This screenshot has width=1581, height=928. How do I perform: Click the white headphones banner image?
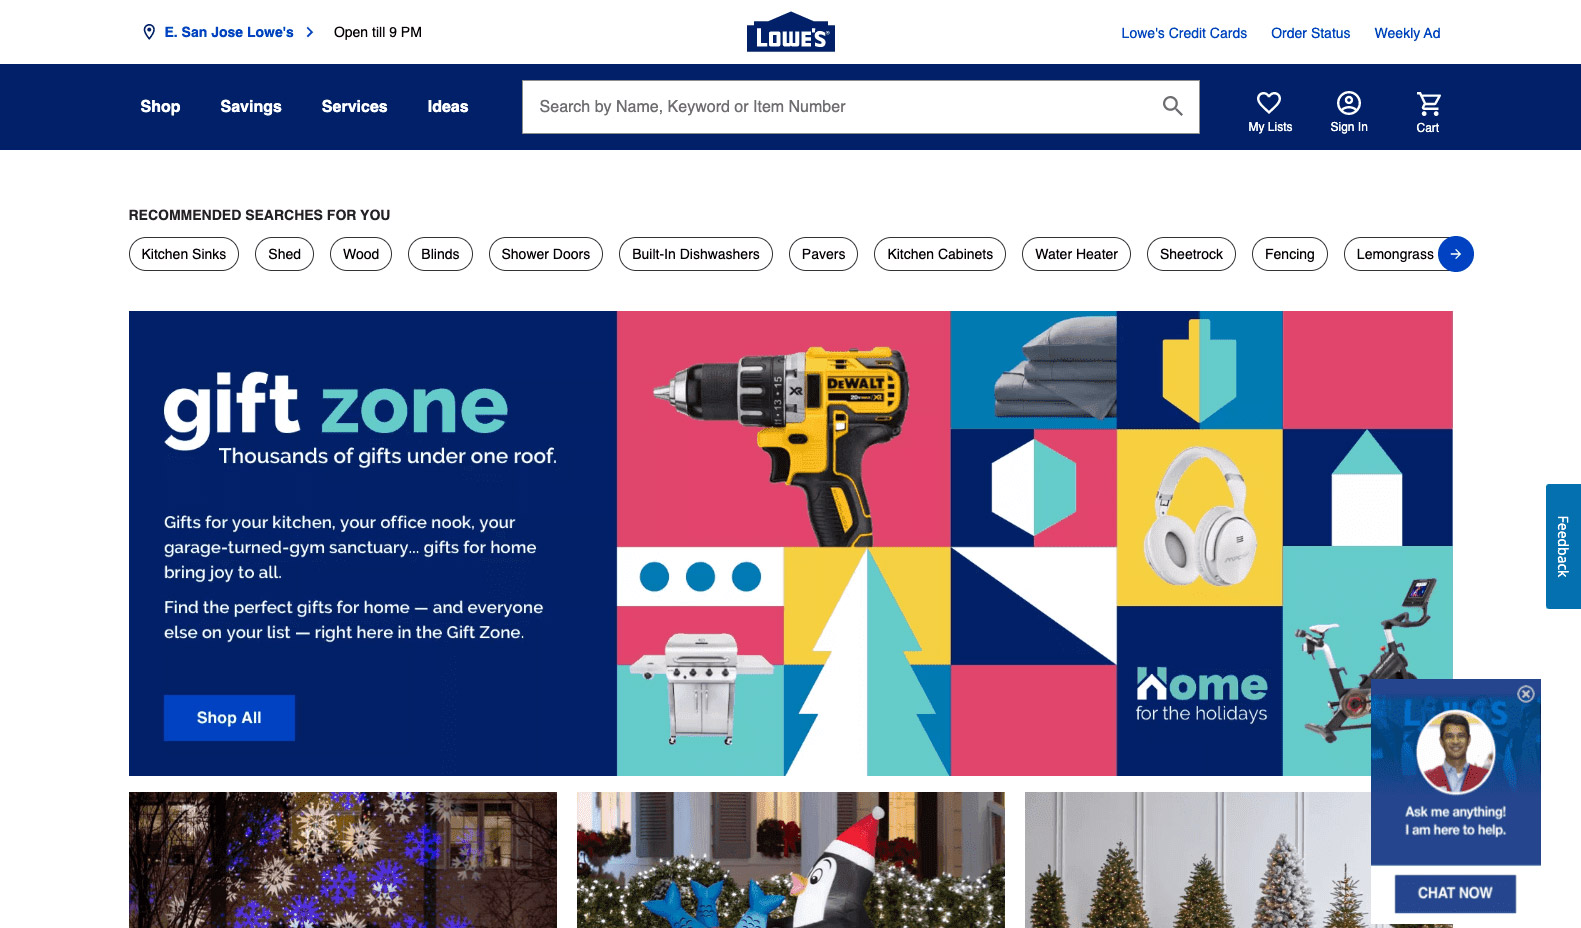tap(1199, 518)
